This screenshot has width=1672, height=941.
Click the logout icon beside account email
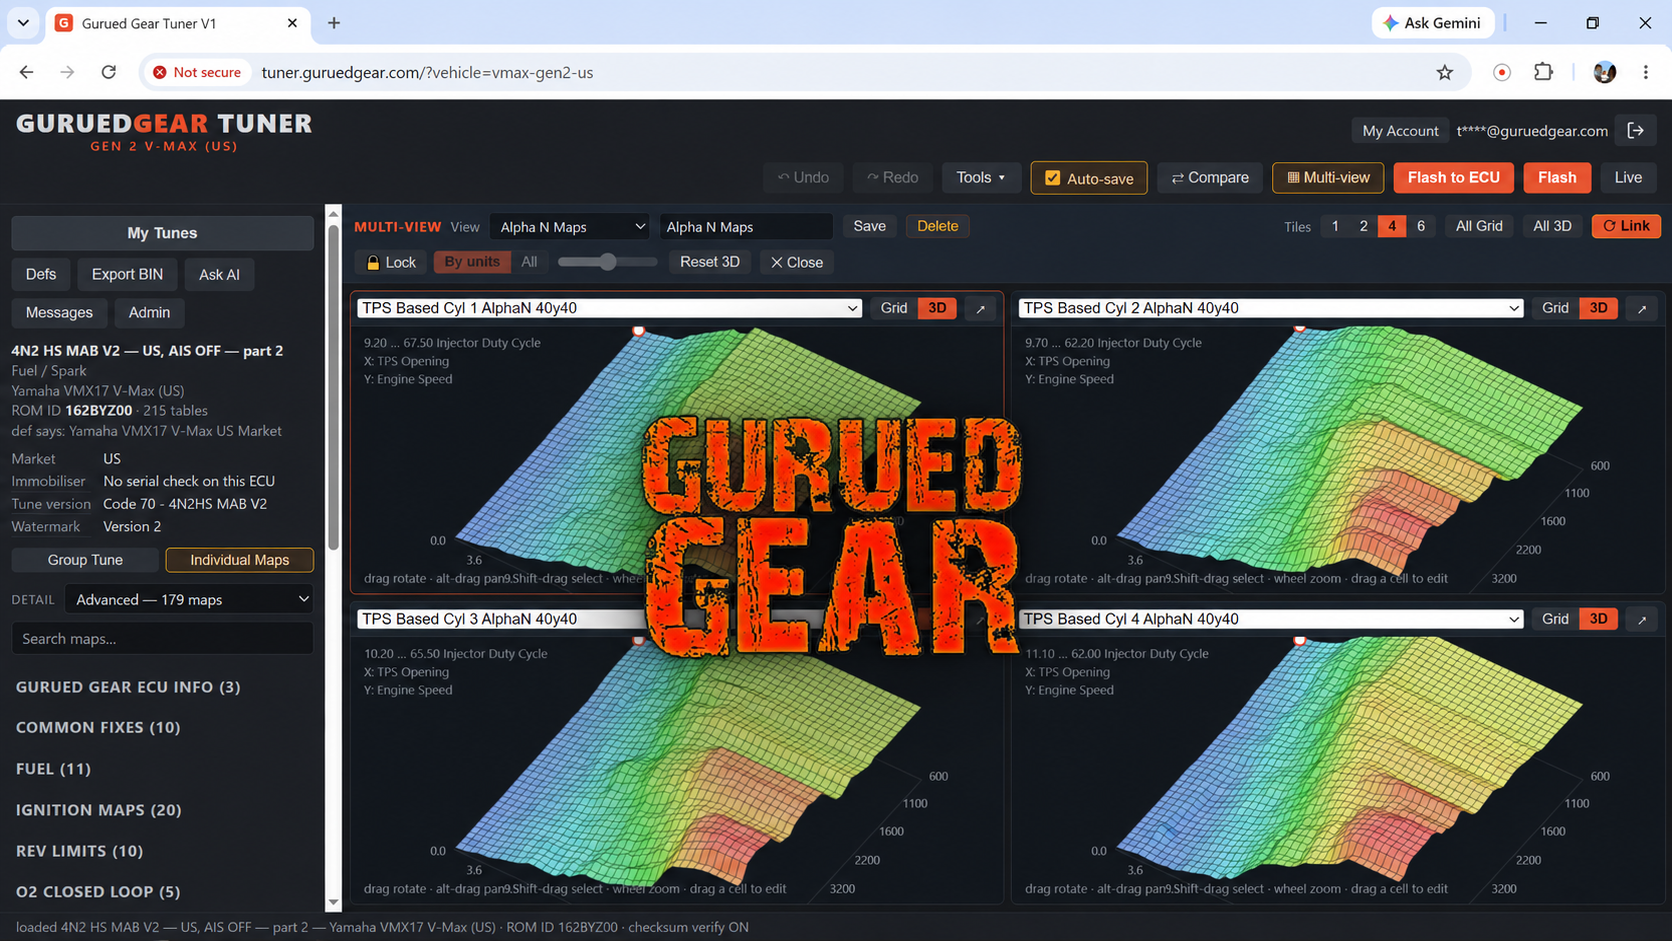pos(1636,130)
